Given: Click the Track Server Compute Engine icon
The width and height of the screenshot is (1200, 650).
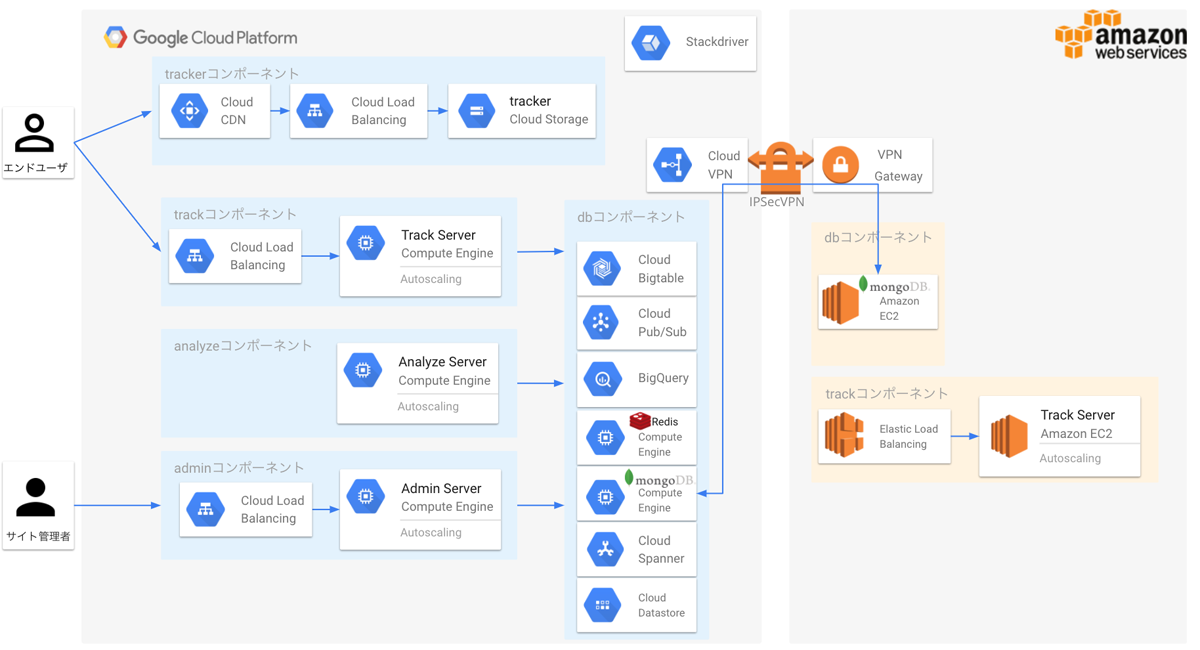Looking at the screenshot, I should point(366,242).
